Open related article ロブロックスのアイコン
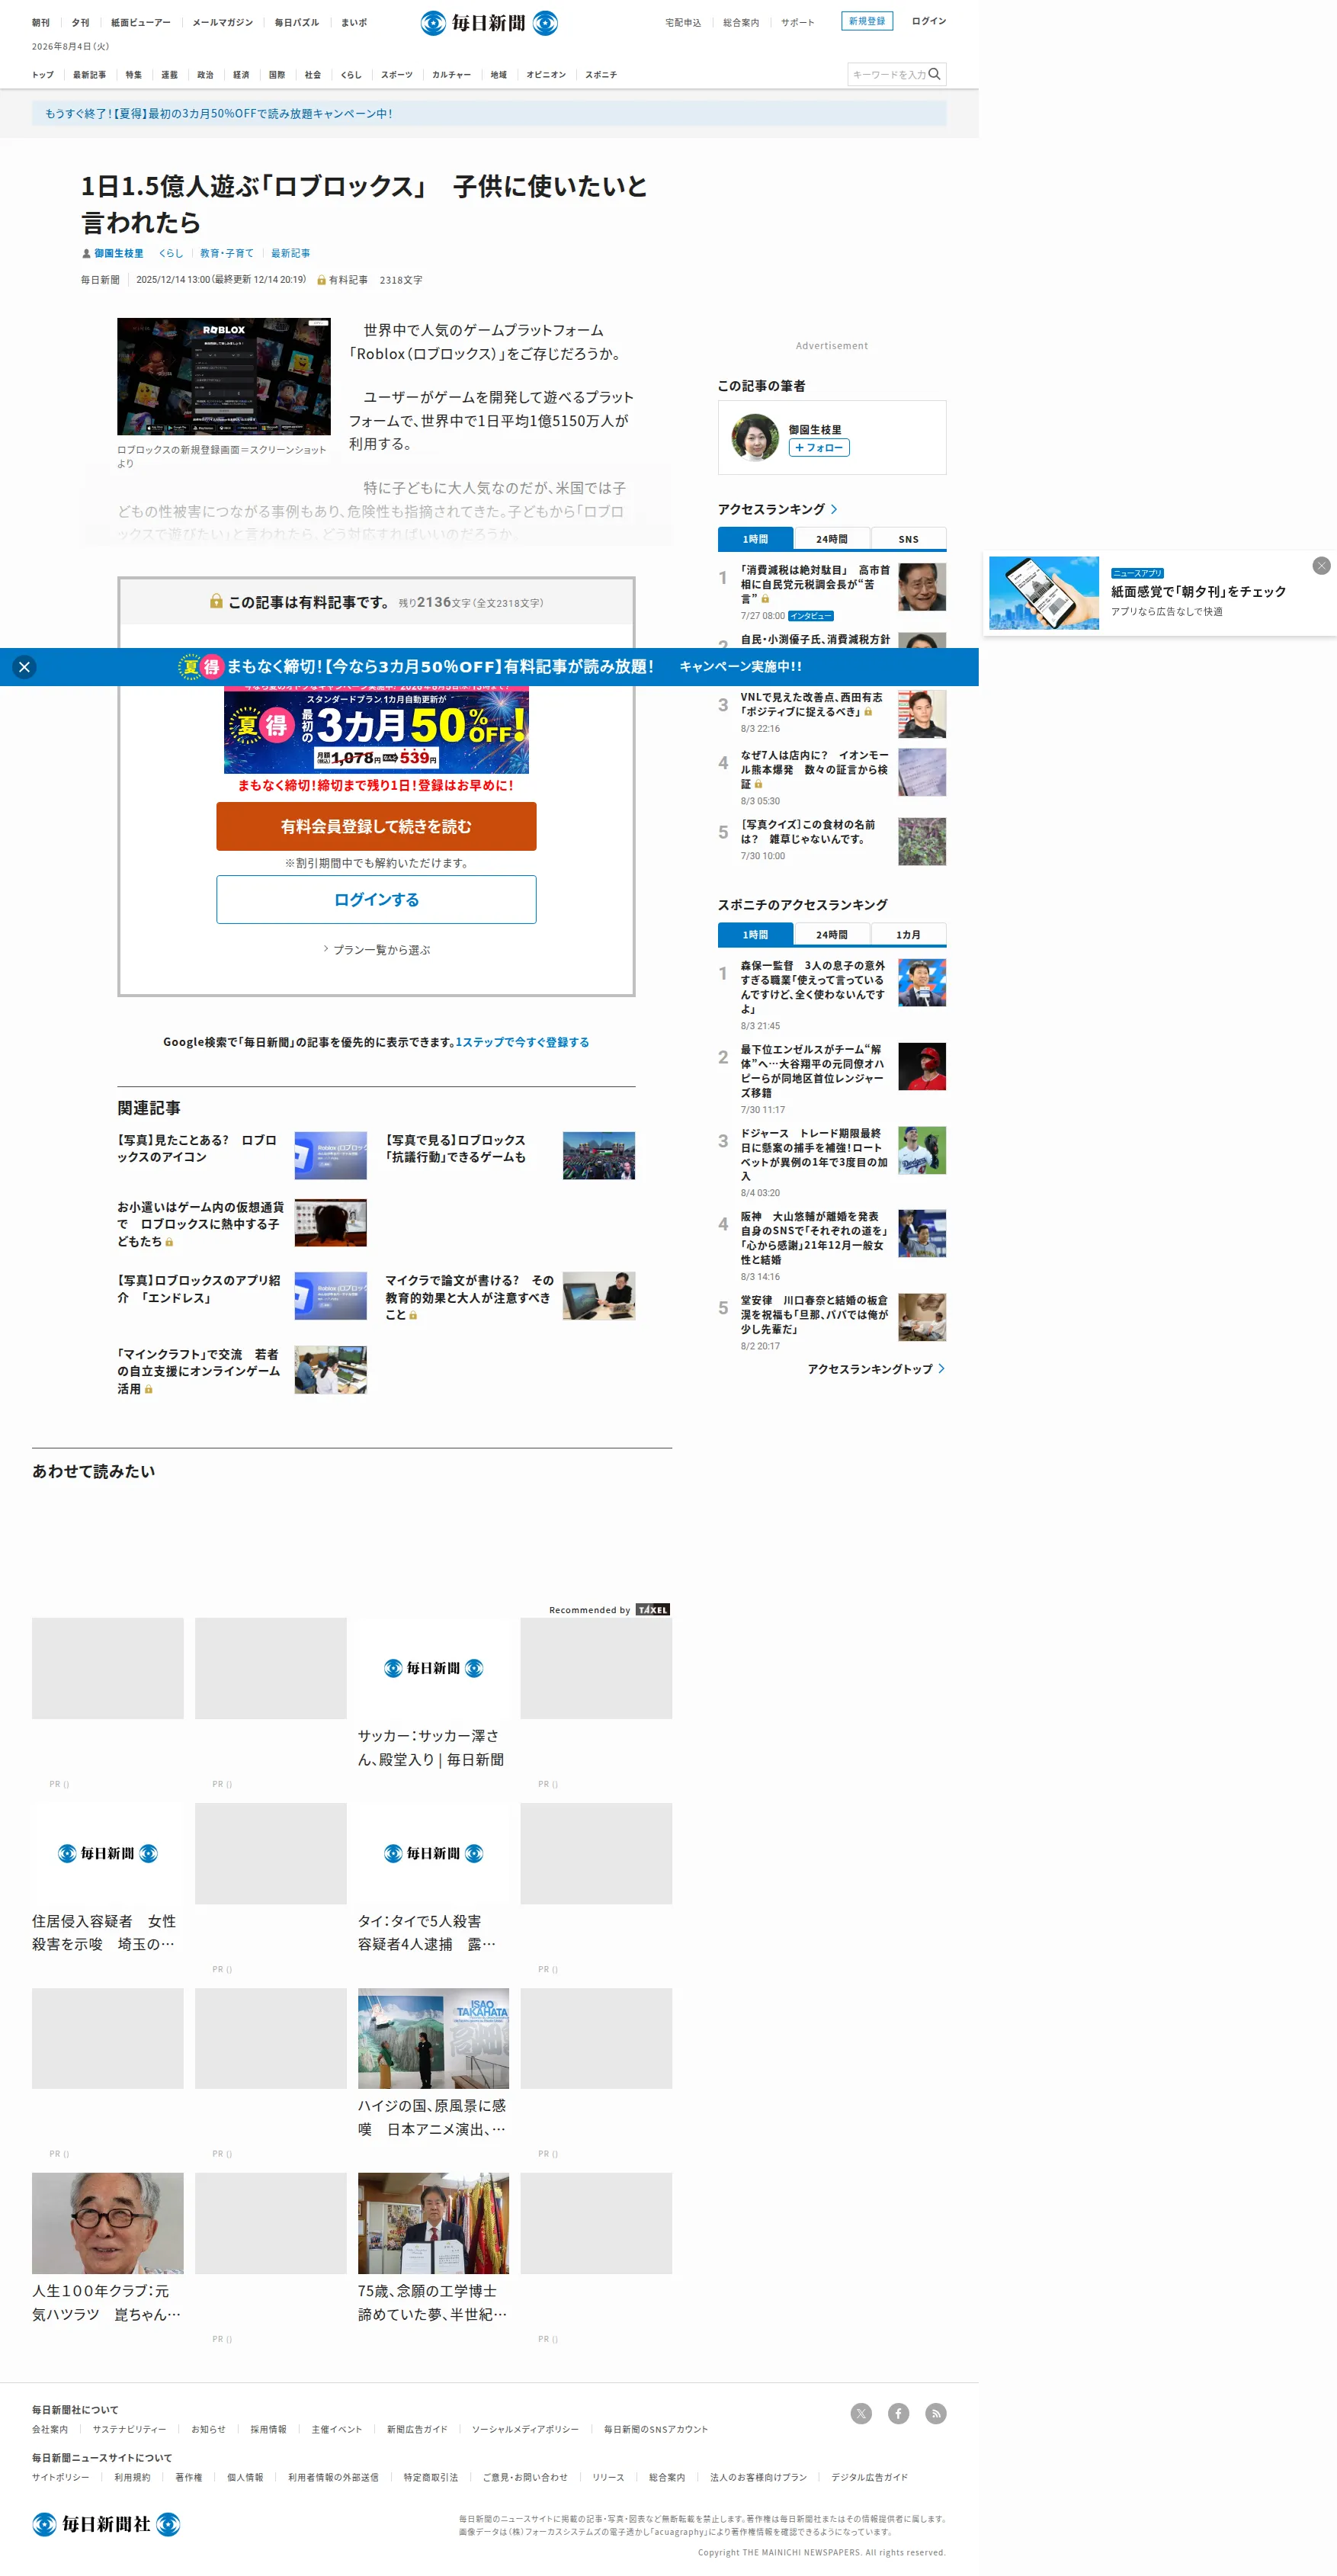The height and width of the screenshot is (2576, 1337). [197, 1148]
